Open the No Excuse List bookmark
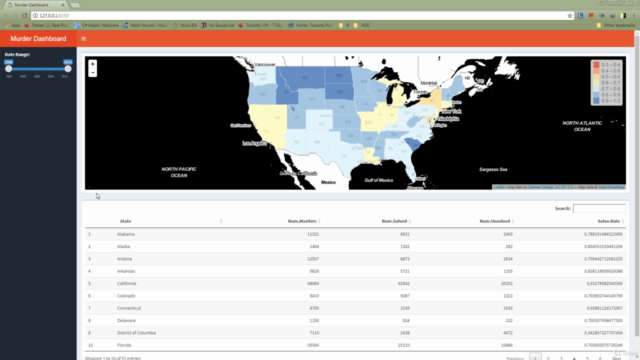 click(x=218, y=25)
